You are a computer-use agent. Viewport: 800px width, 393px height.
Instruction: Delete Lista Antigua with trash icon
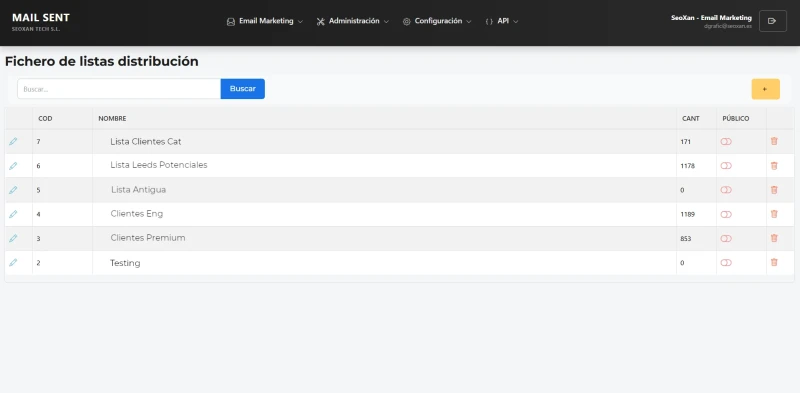point(774,190)
